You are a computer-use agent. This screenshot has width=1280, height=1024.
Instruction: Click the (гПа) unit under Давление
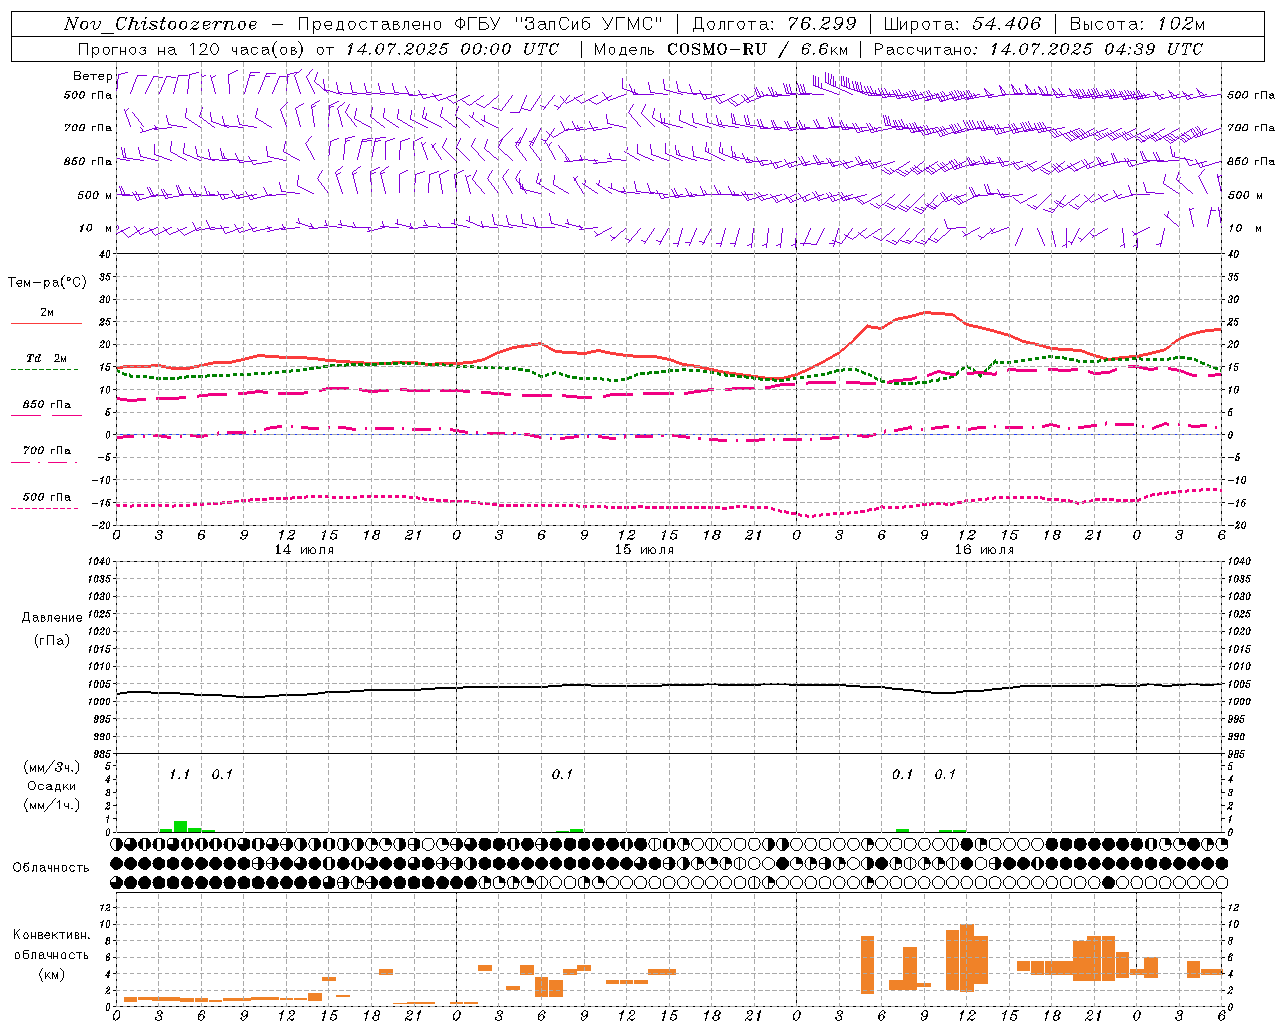click(x=52, y=640)
